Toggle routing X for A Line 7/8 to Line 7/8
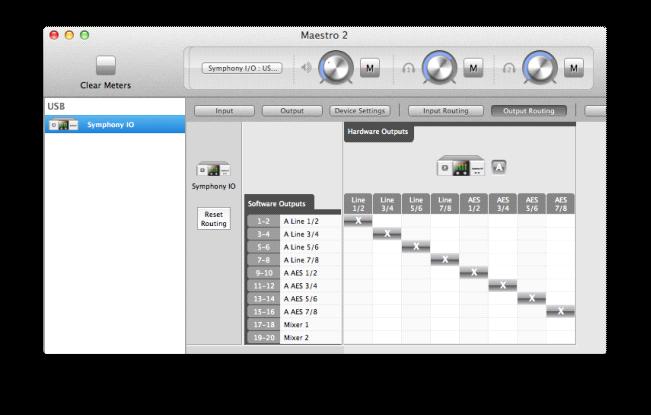Screen dimensions: 651x415 point(445,259)
